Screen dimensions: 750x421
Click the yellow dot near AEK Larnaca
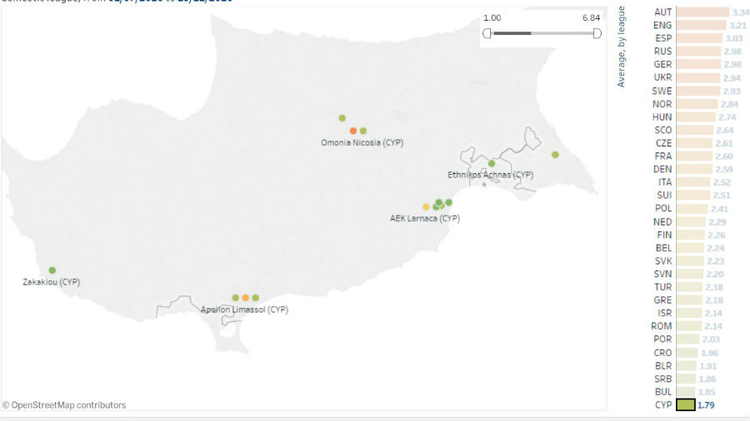click(x=426, y=207)
